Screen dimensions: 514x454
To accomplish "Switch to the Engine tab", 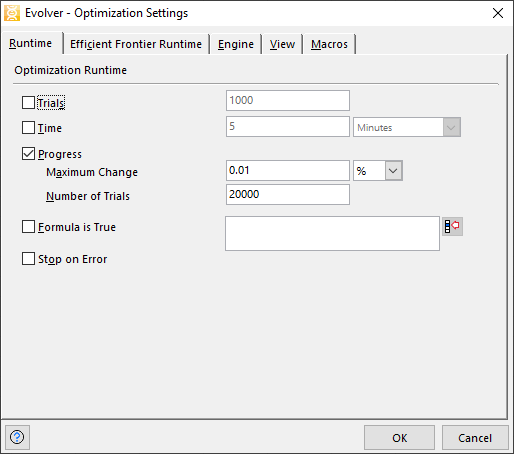I will tap(236, 44).
